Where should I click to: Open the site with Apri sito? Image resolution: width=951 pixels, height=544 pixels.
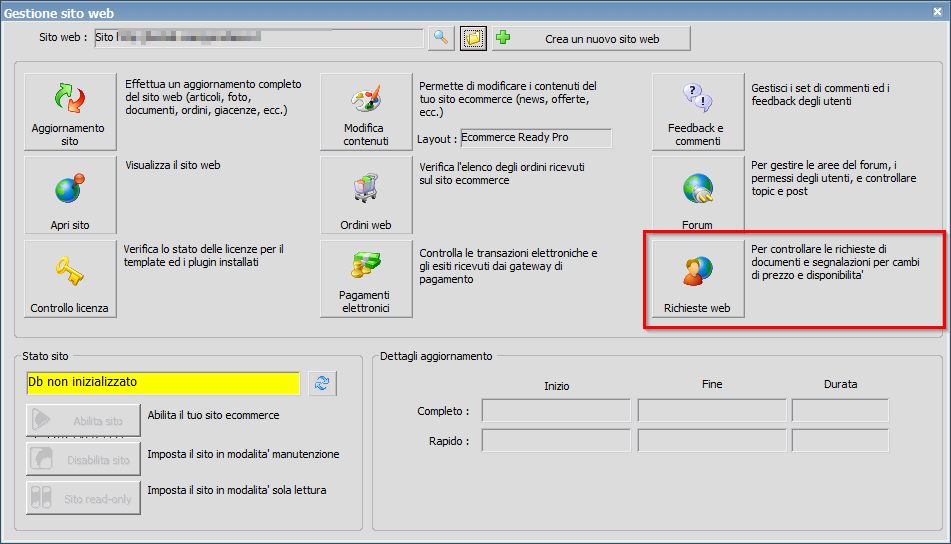[x=70, y=195]
